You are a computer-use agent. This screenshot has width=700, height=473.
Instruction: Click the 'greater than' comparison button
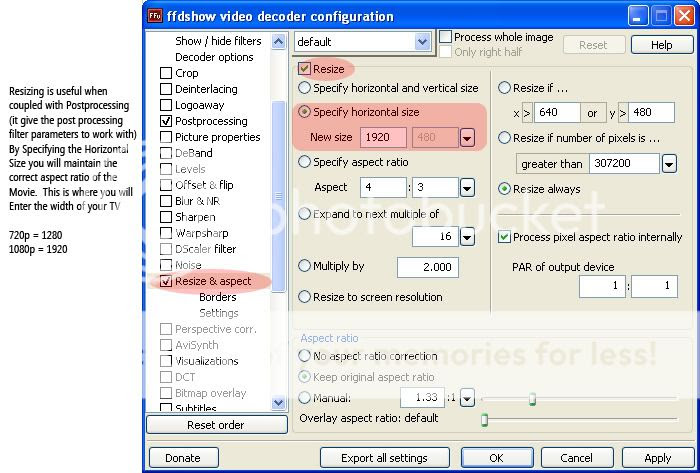[552, 164]
